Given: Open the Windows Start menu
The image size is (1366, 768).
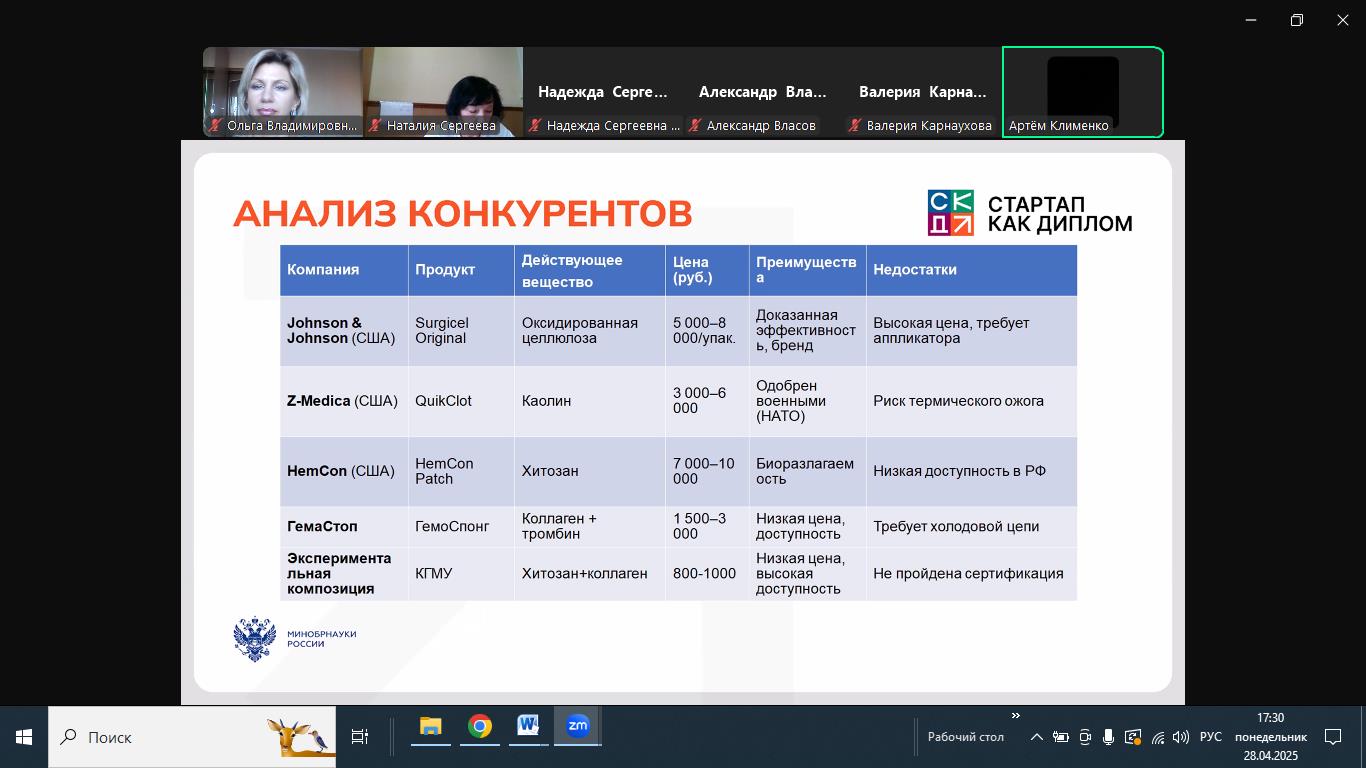Looking at the screenshot, I should tap(24, 737).
